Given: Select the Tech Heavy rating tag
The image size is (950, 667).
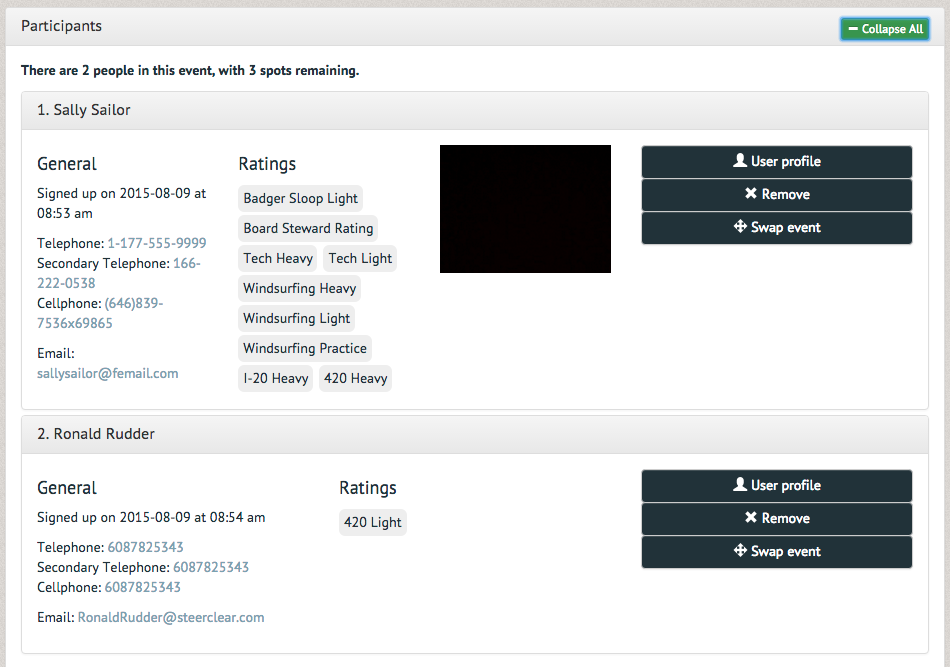Looking at the screenshot, I should (x=277, y=258).
